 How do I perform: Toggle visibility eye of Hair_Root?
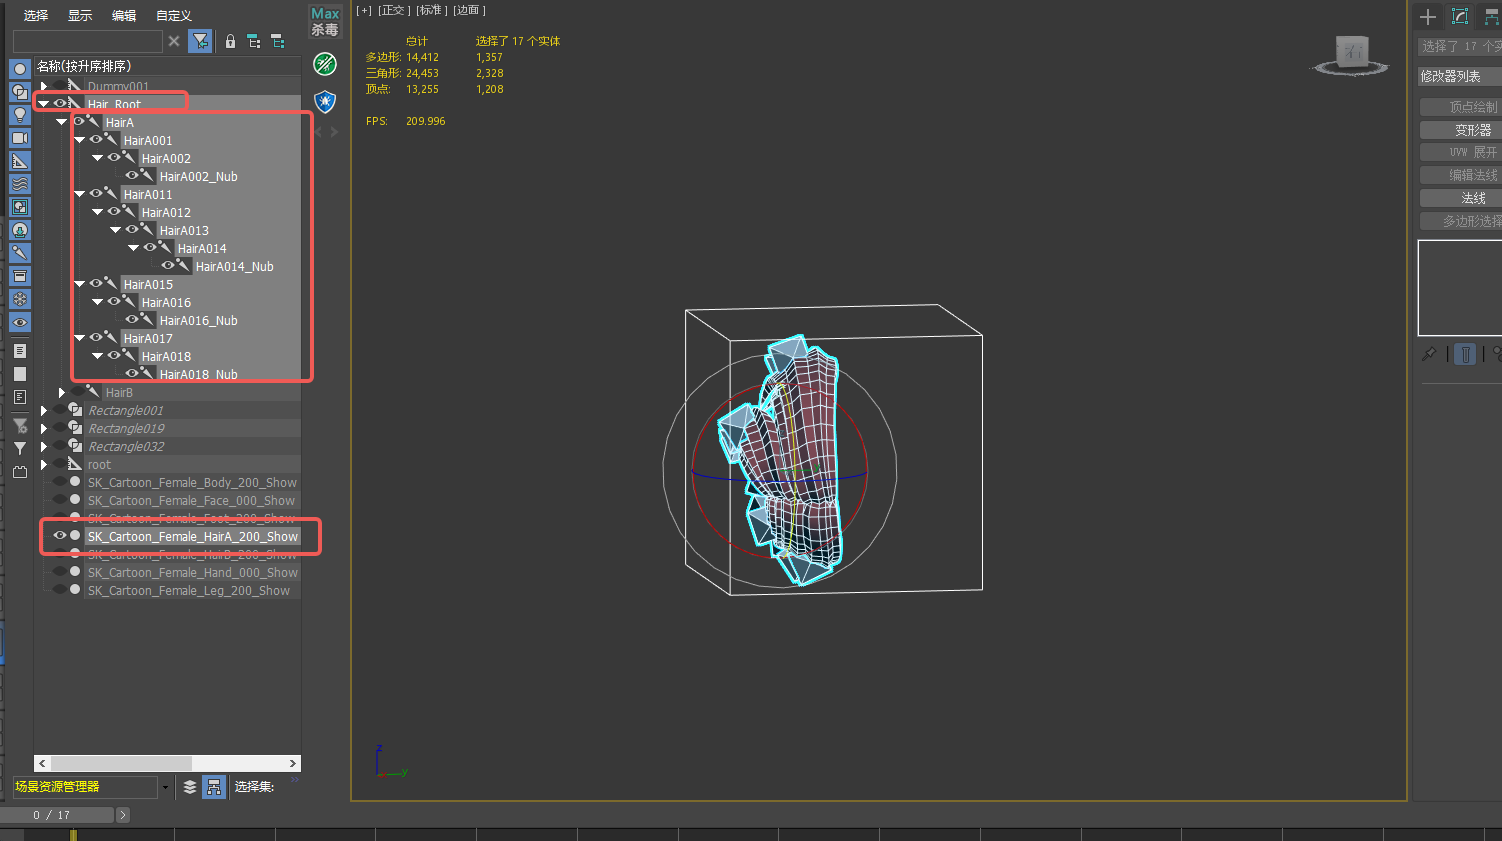[x=61, y=103]
